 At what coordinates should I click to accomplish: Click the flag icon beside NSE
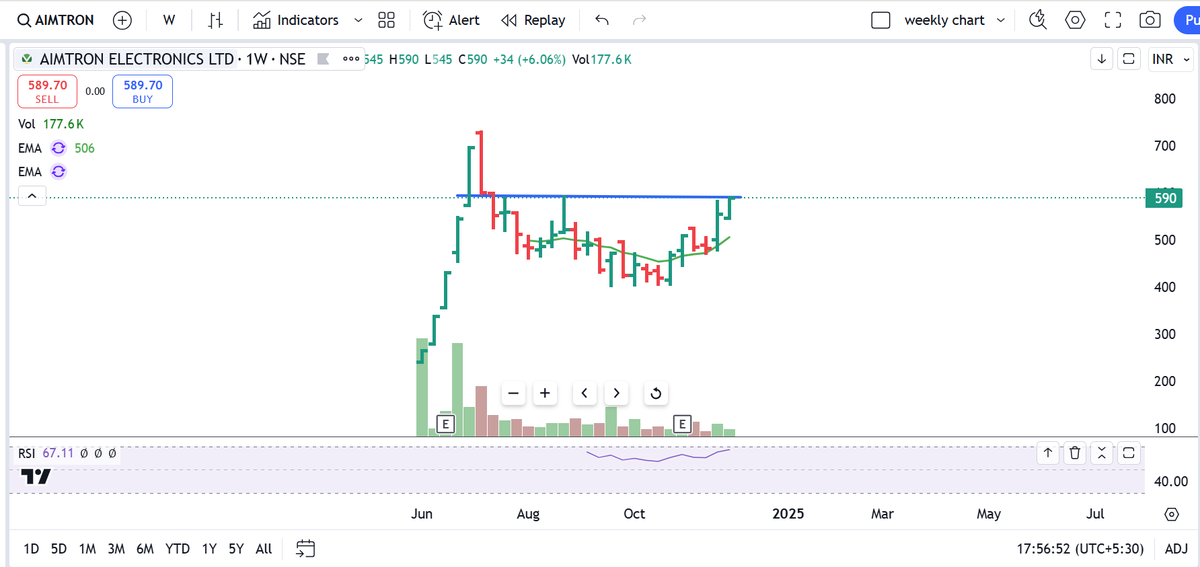[323, 59]
